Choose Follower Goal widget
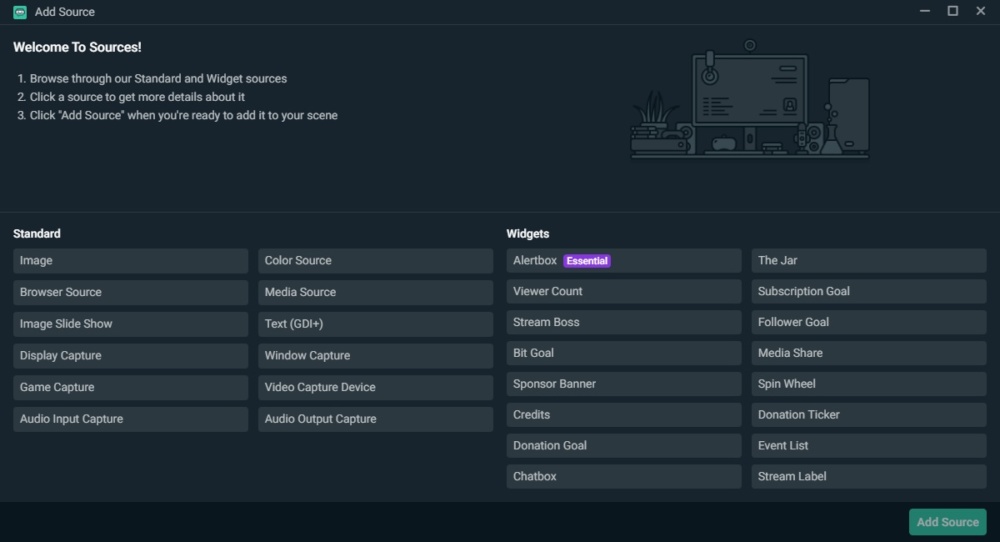 [868, 322]
